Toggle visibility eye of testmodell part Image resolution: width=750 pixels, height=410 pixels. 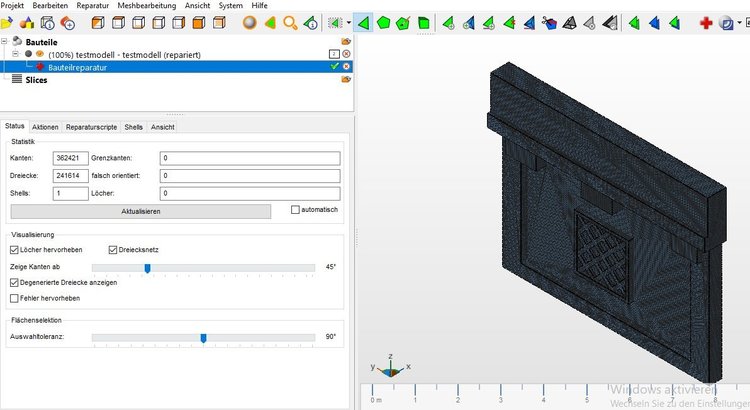(x=40, y=54)
